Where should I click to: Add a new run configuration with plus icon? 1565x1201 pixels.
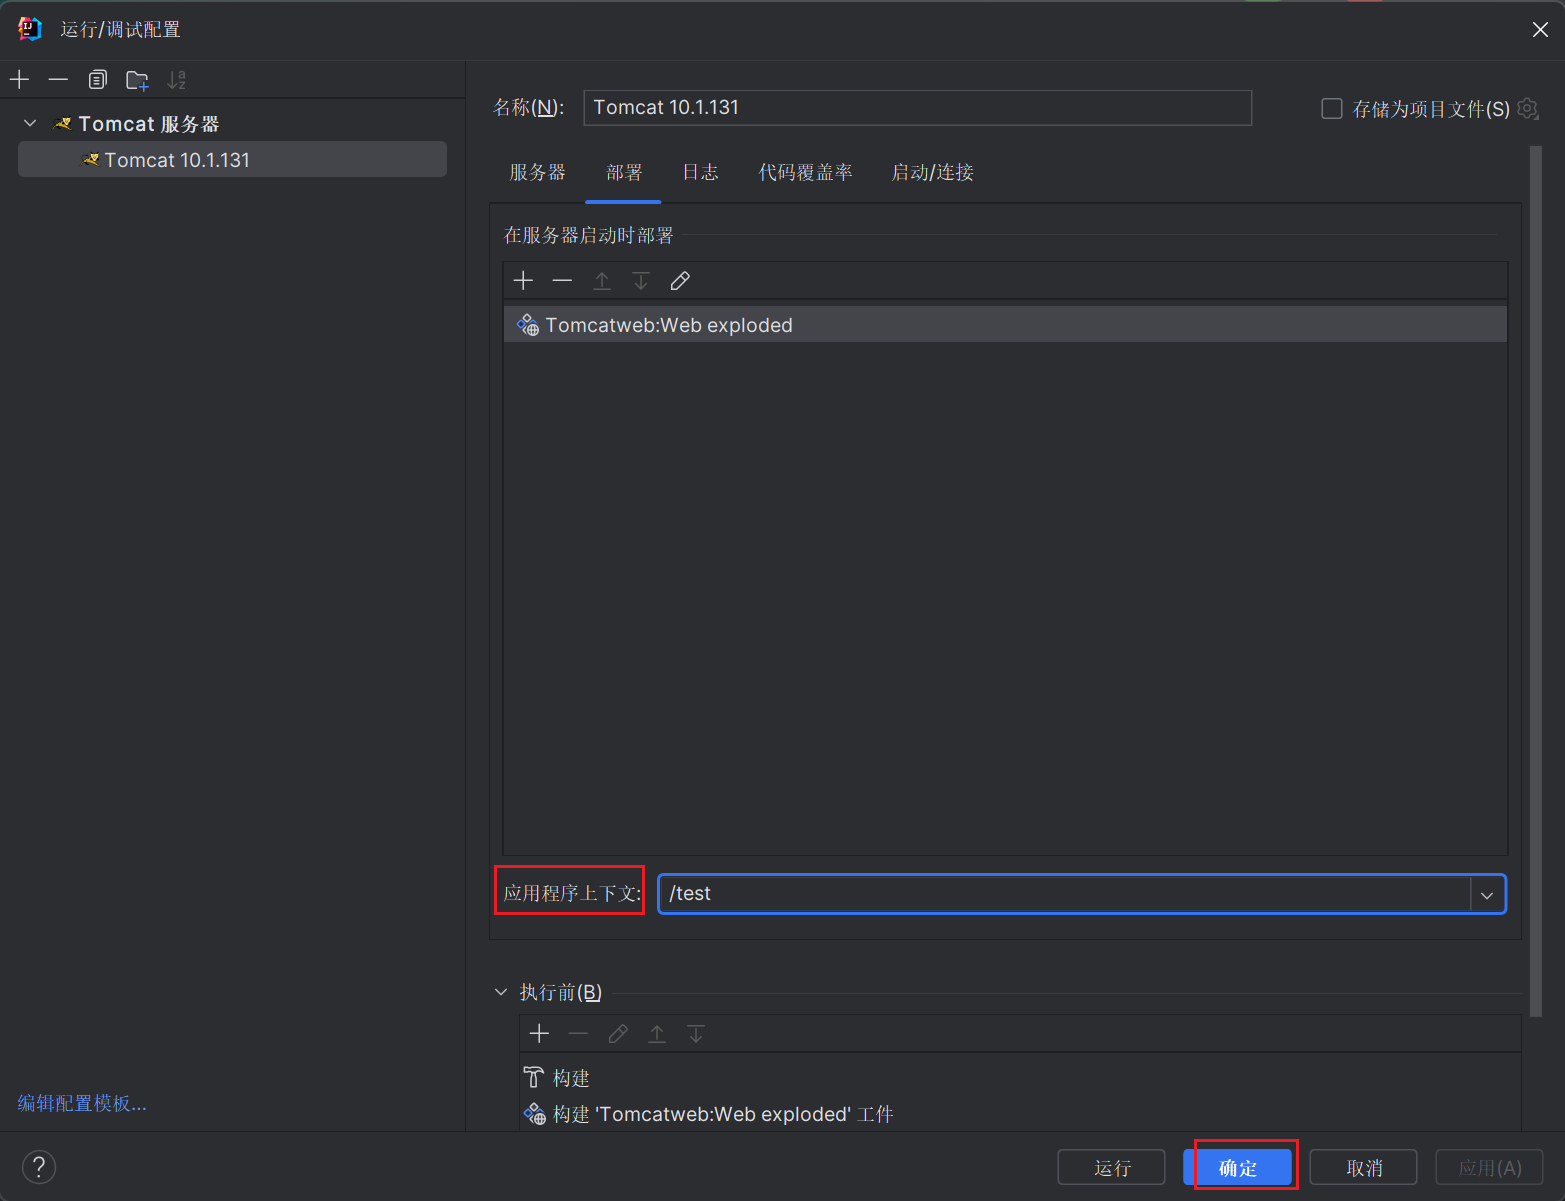pyautogui.click(x=20, y=80)
